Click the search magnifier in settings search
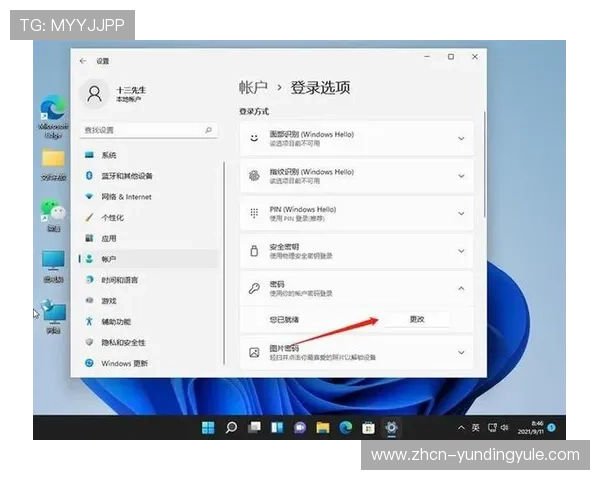 [208, 130]
